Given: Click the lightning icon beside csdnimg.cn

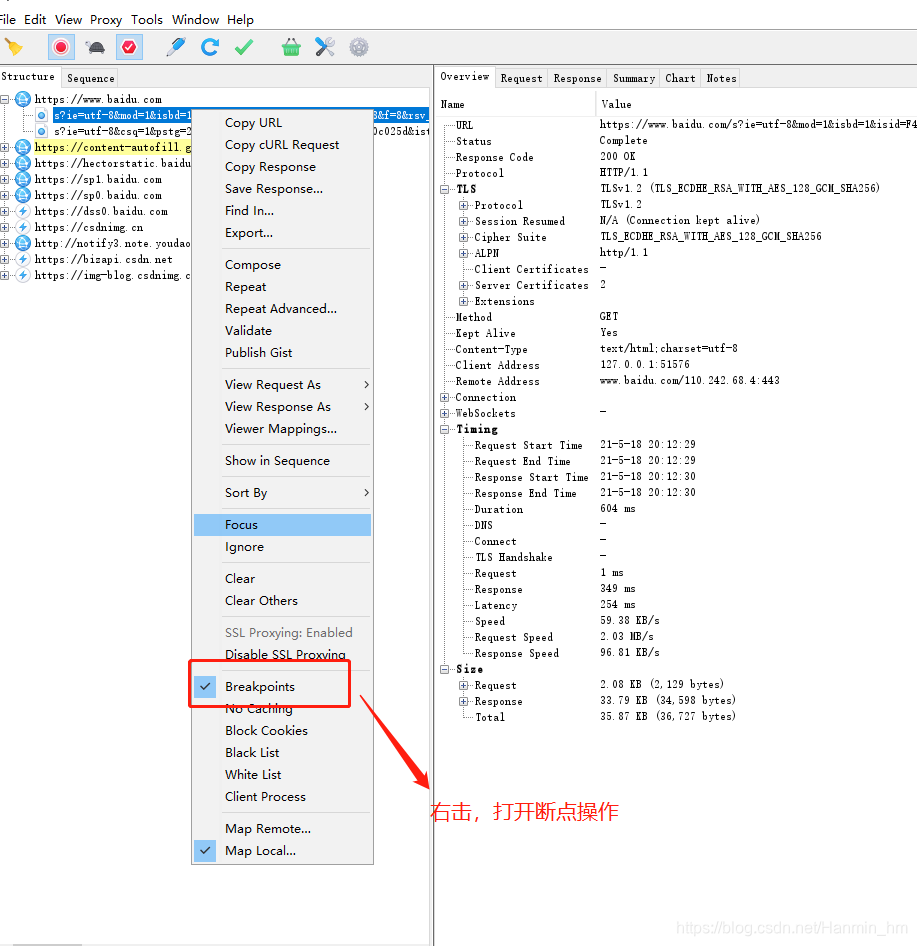Looking at the screenshot, I should click(x=23, y=227).
